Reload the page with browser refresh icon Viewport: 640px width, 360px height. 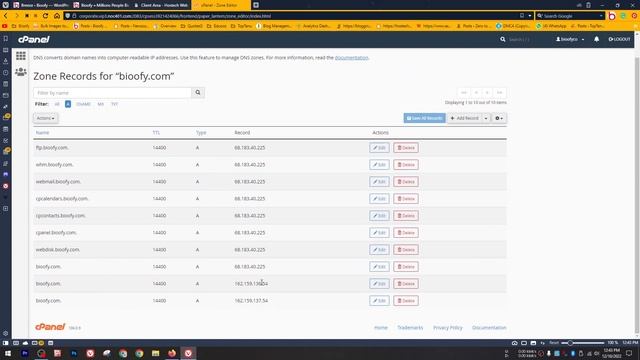click(45, 16)
